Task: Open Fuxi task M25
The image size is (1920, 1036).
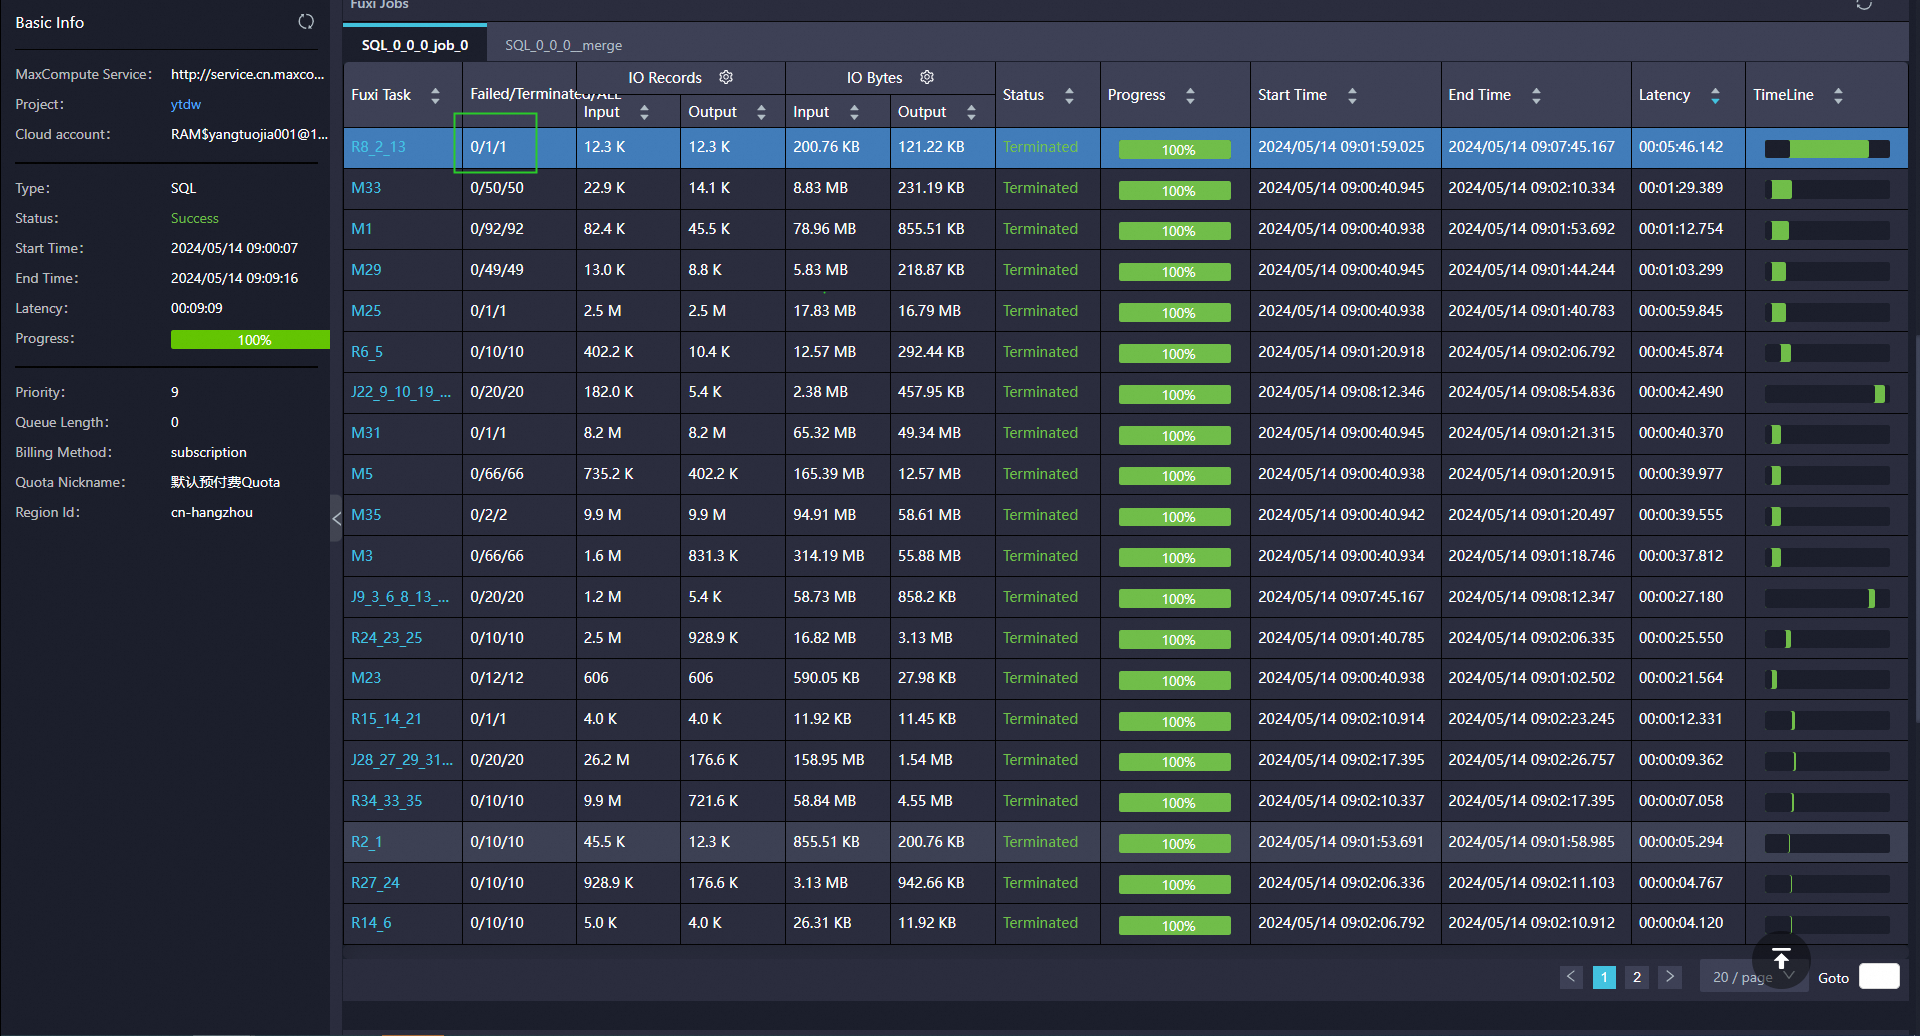Action: pos(366,311)
